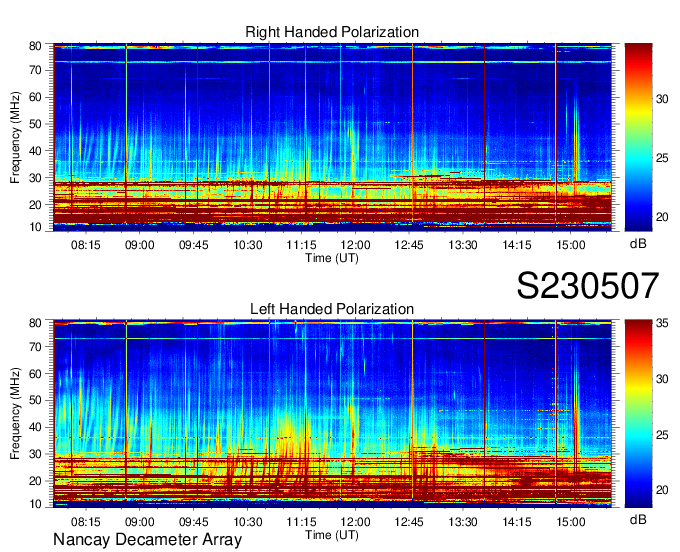Select the S230507 date label

pos(588,286)
